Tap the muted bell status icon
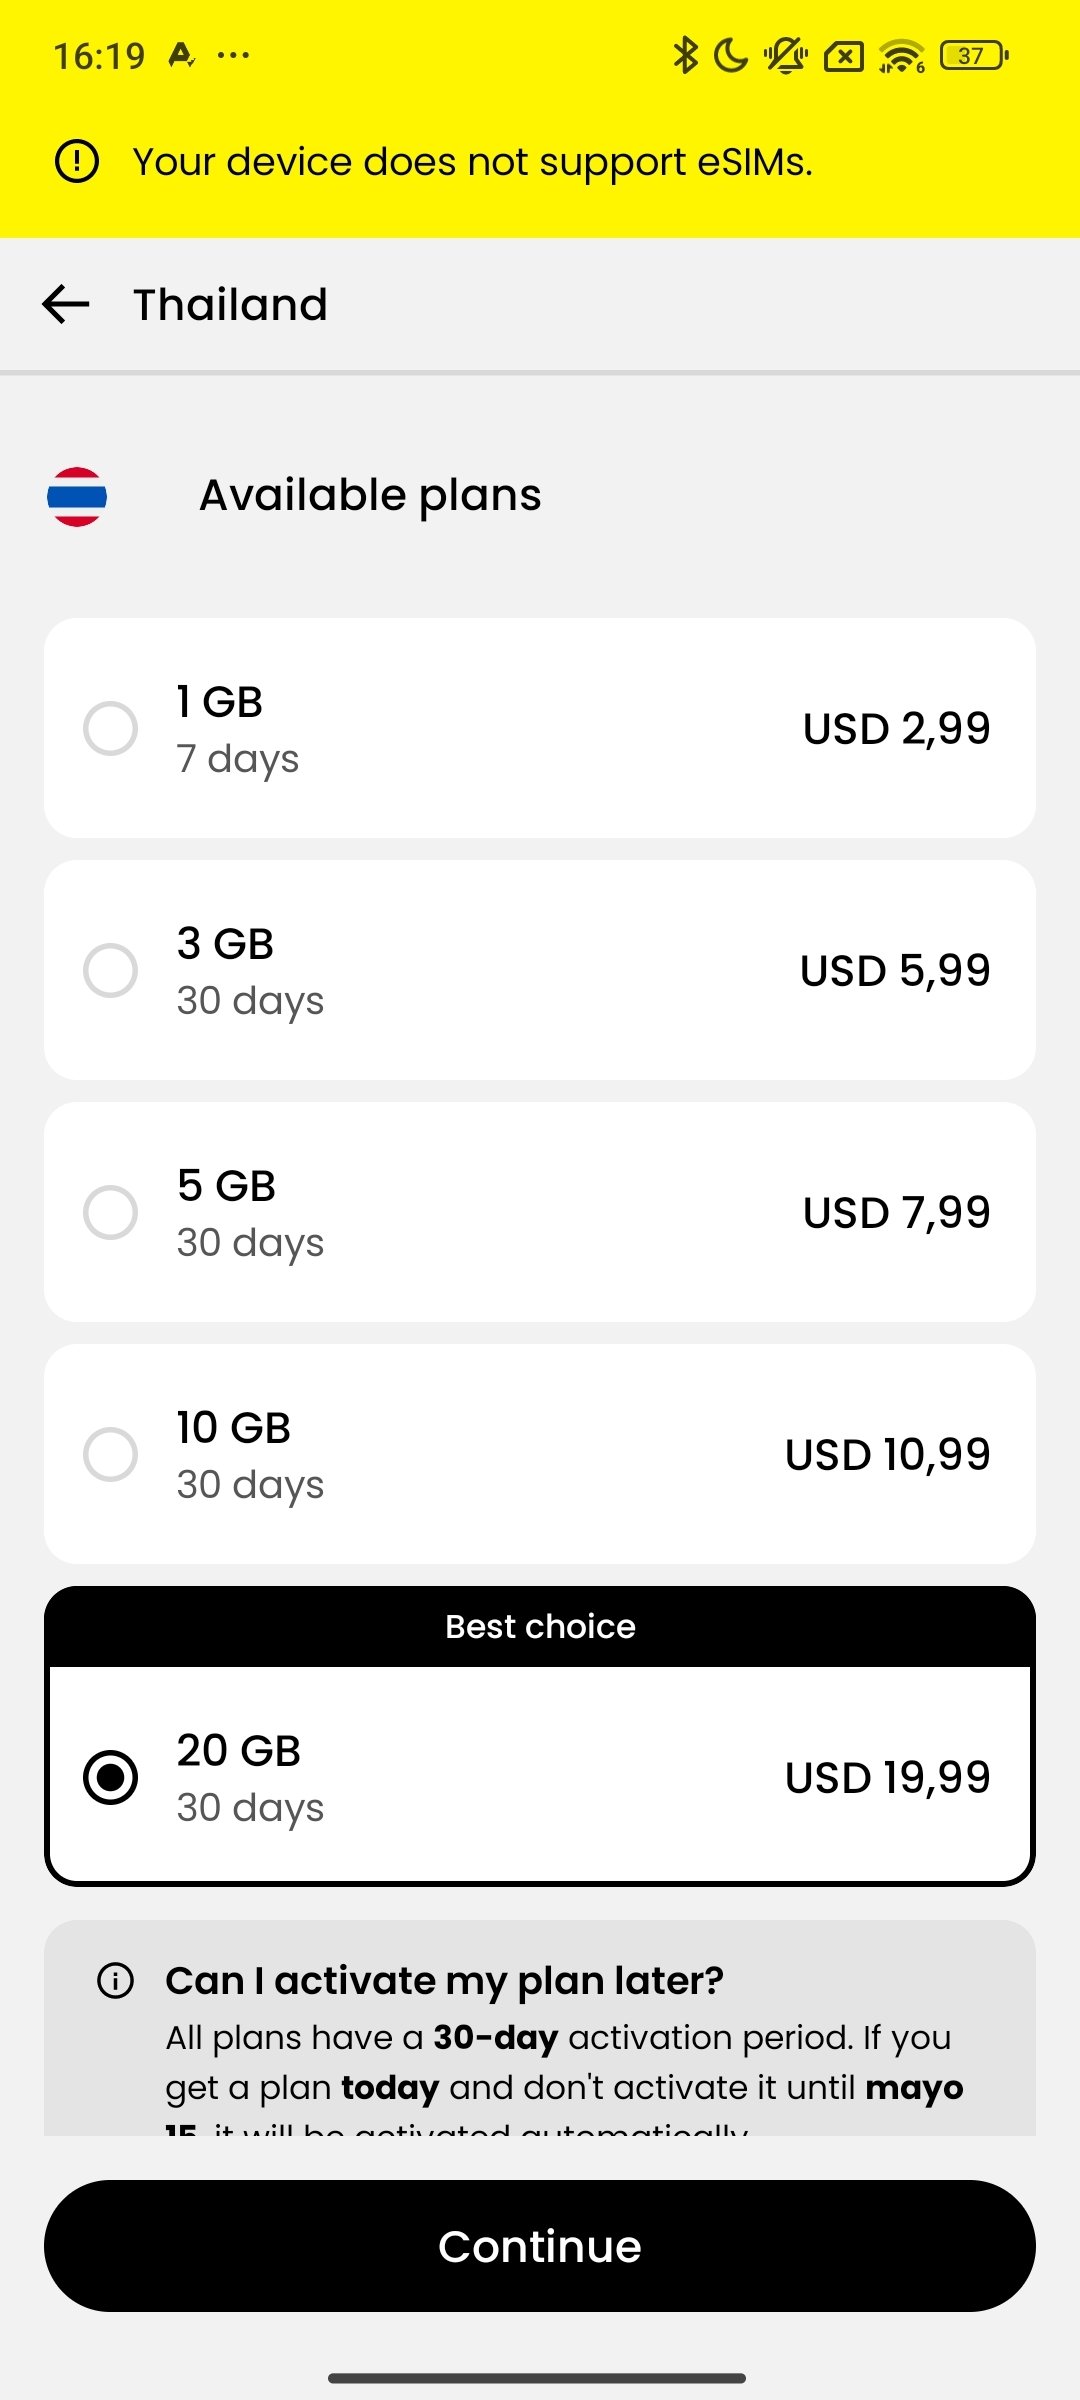Image resolution: width=1080 pixels, height=2400 pixels. click(x=786, y=55)
